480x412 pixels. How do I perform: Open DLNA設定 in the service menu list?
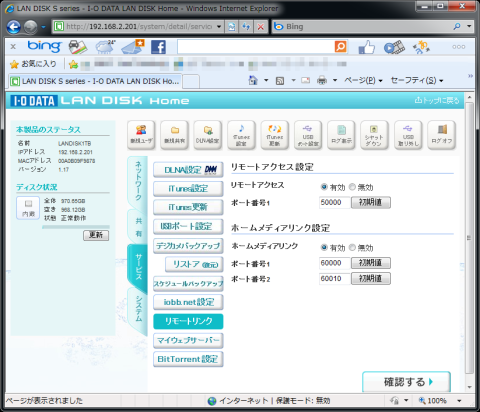(188, 170)
